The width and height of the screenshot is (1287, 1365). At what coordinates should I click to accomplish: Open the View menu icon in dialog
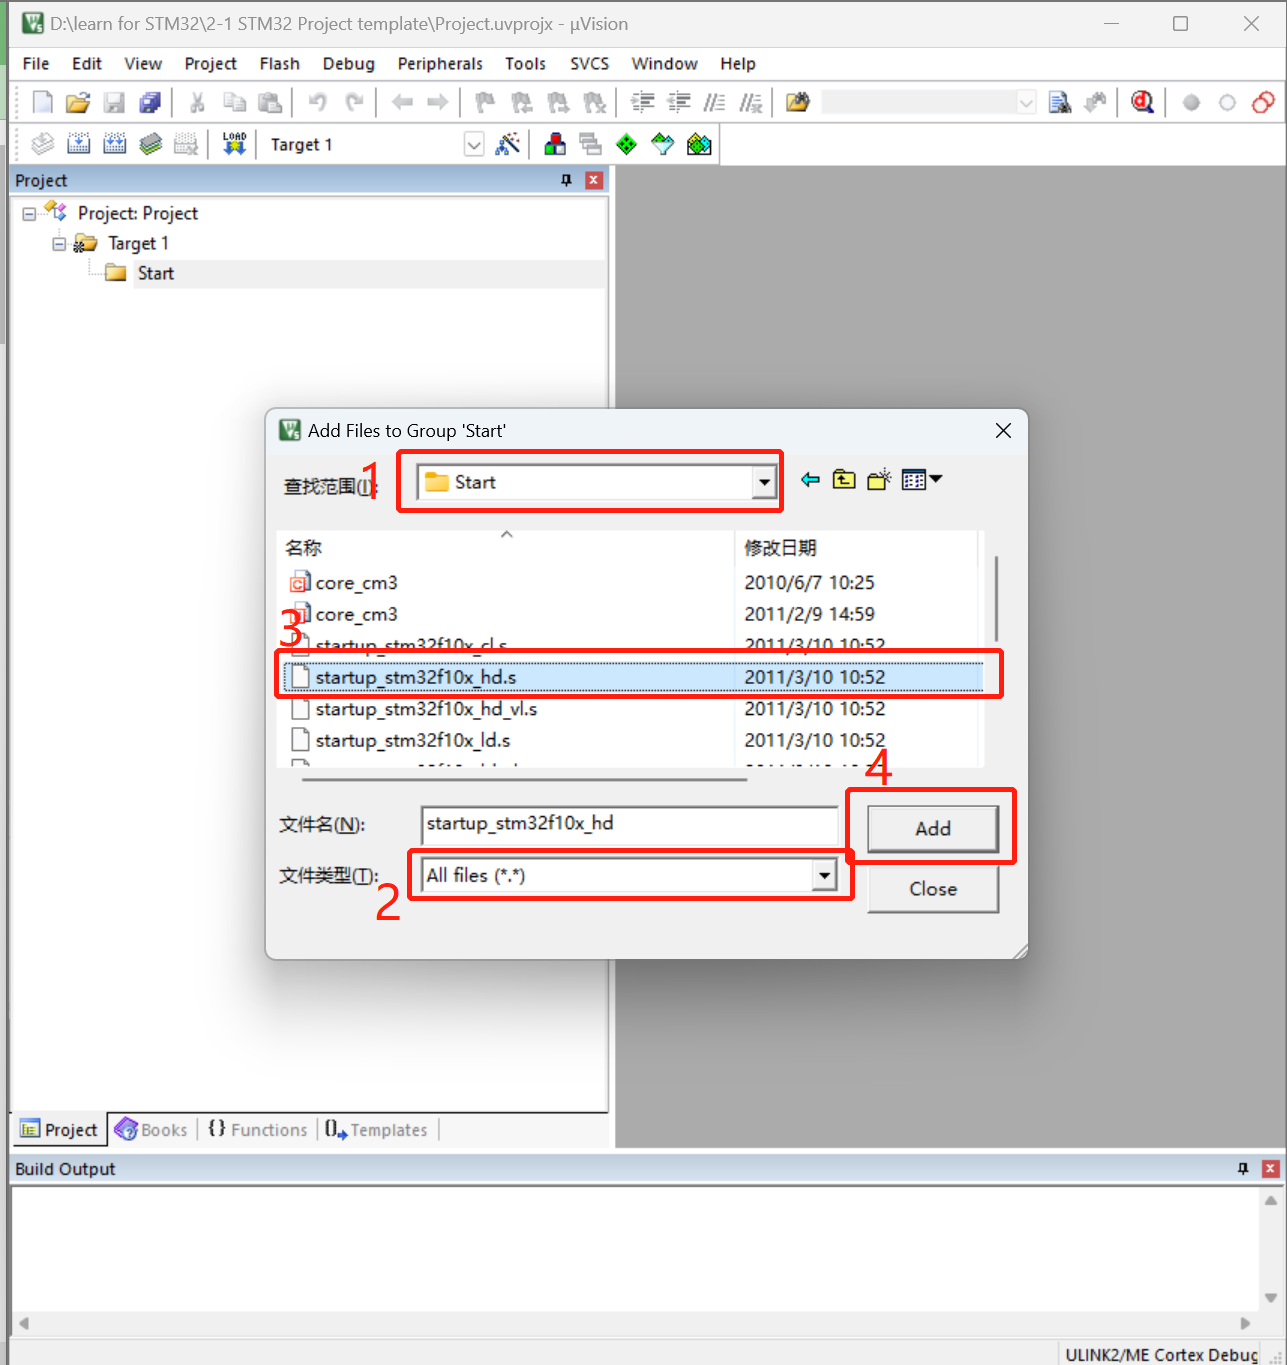(x=921, y=480)
